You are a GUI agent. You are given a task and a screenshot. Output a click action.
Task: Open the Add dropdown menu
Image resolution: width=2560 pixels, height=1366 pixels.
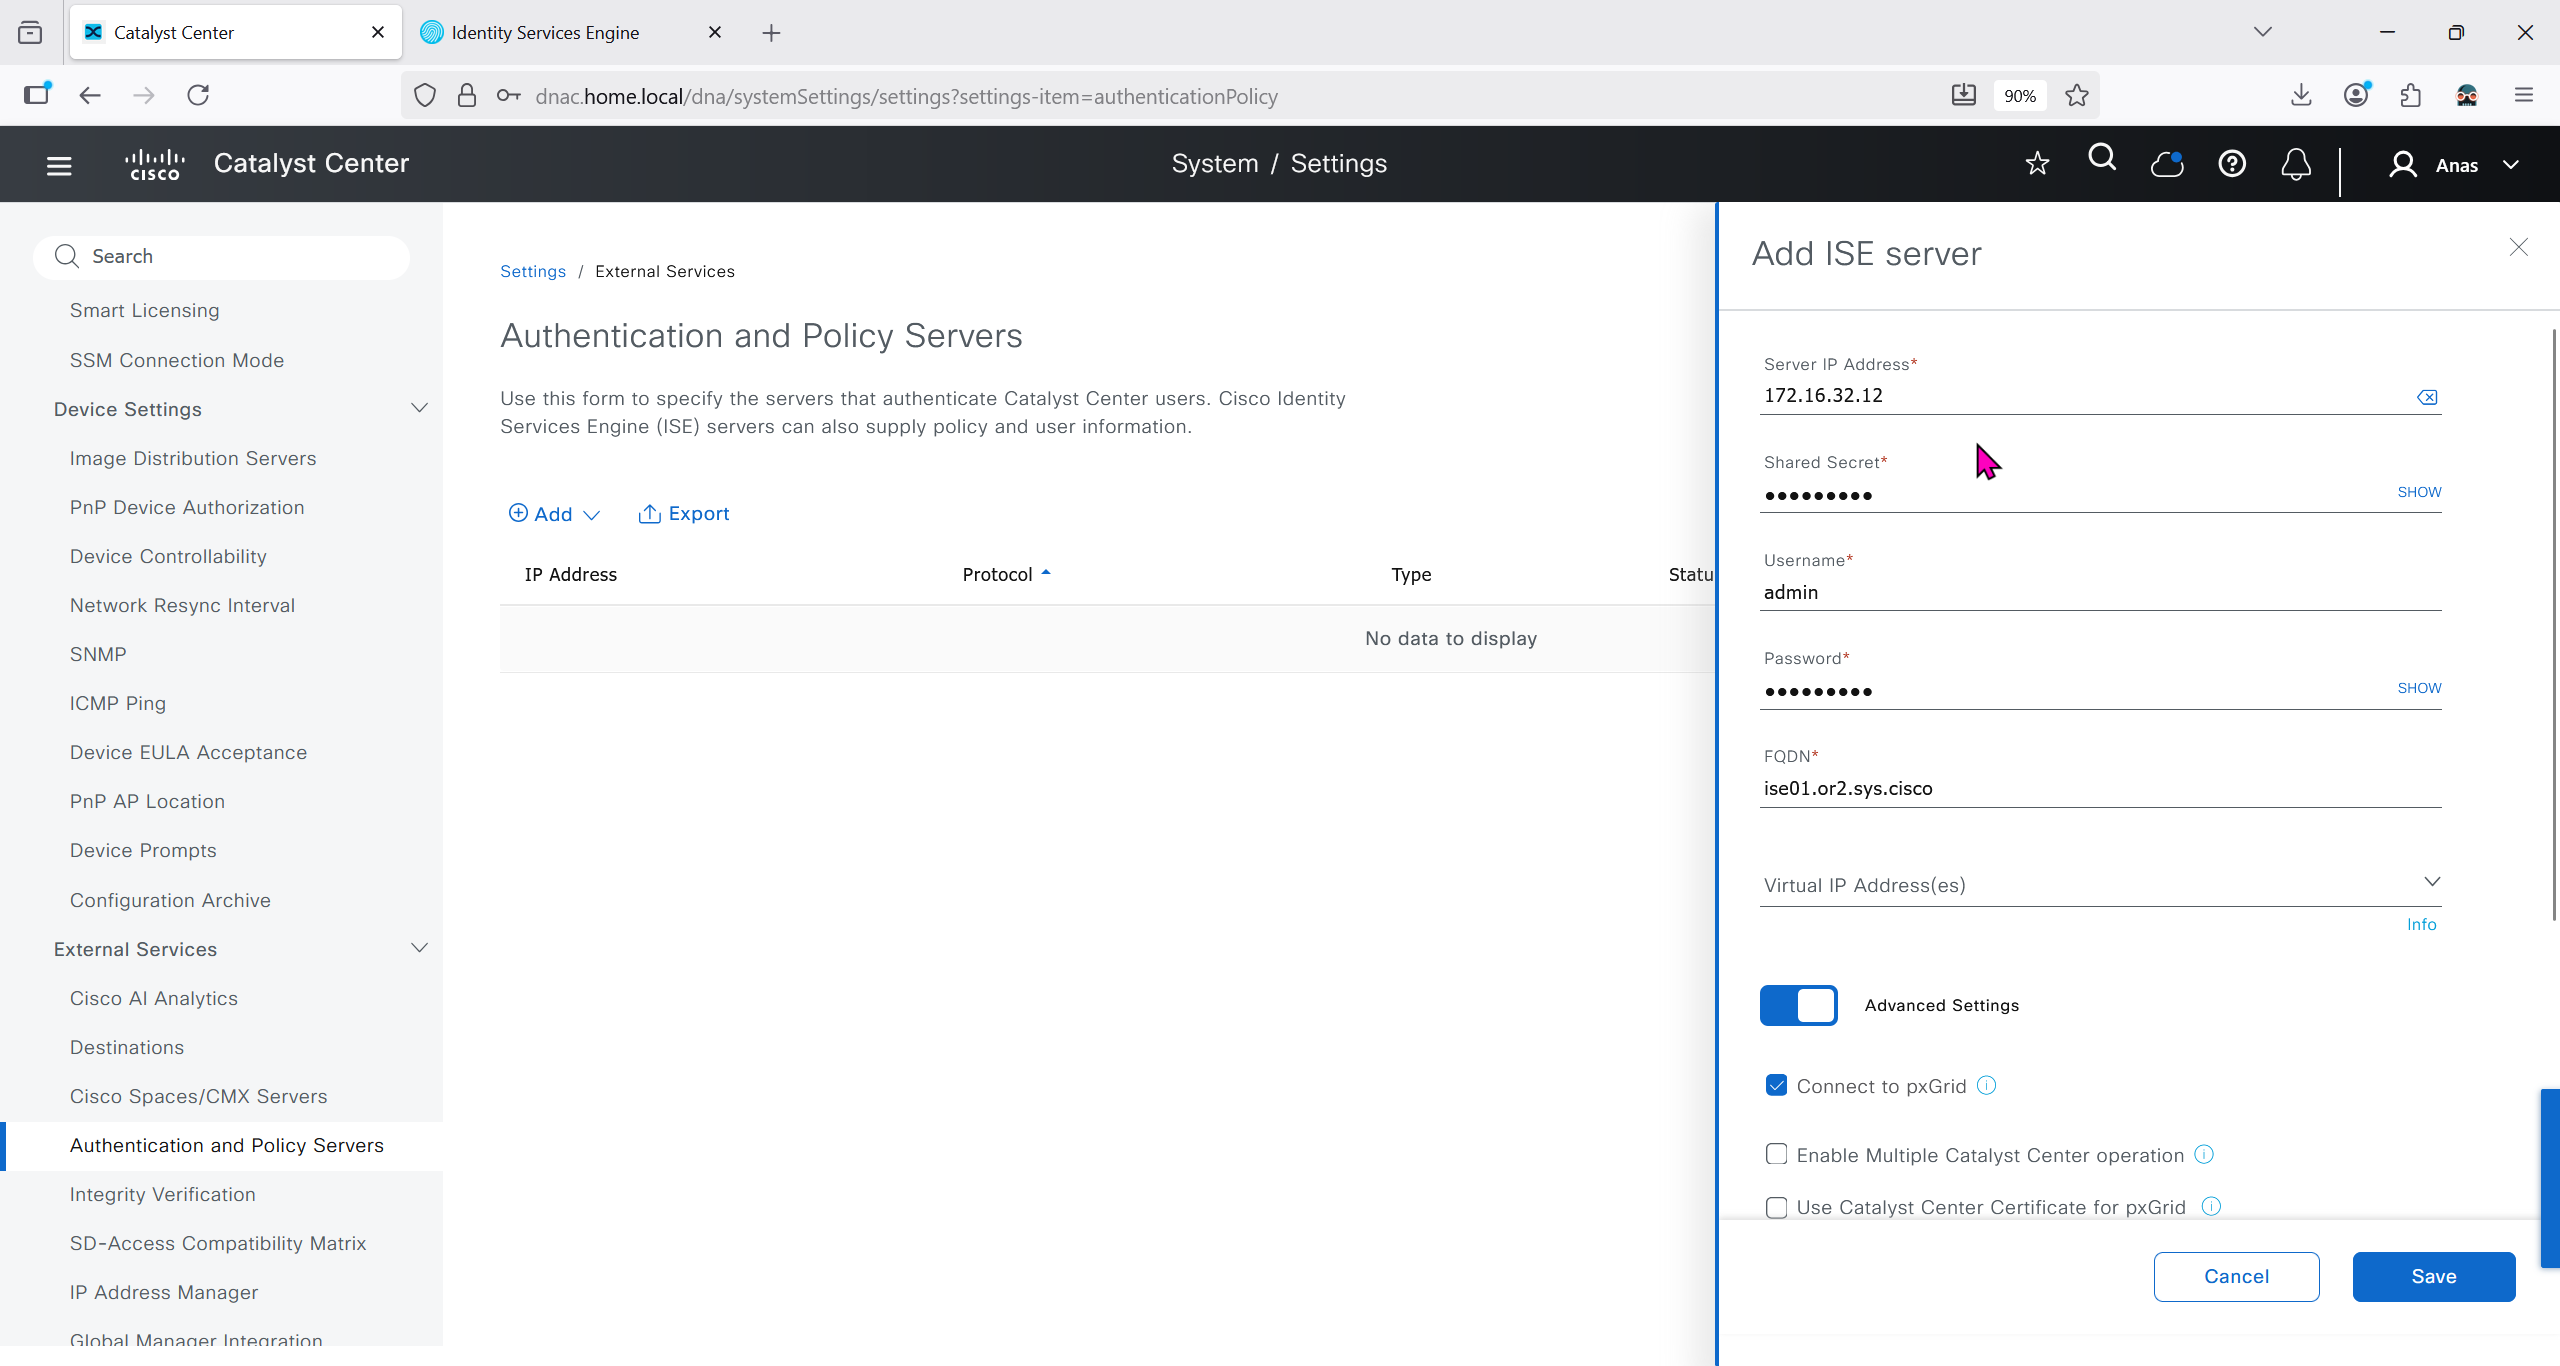click(554, 514)
